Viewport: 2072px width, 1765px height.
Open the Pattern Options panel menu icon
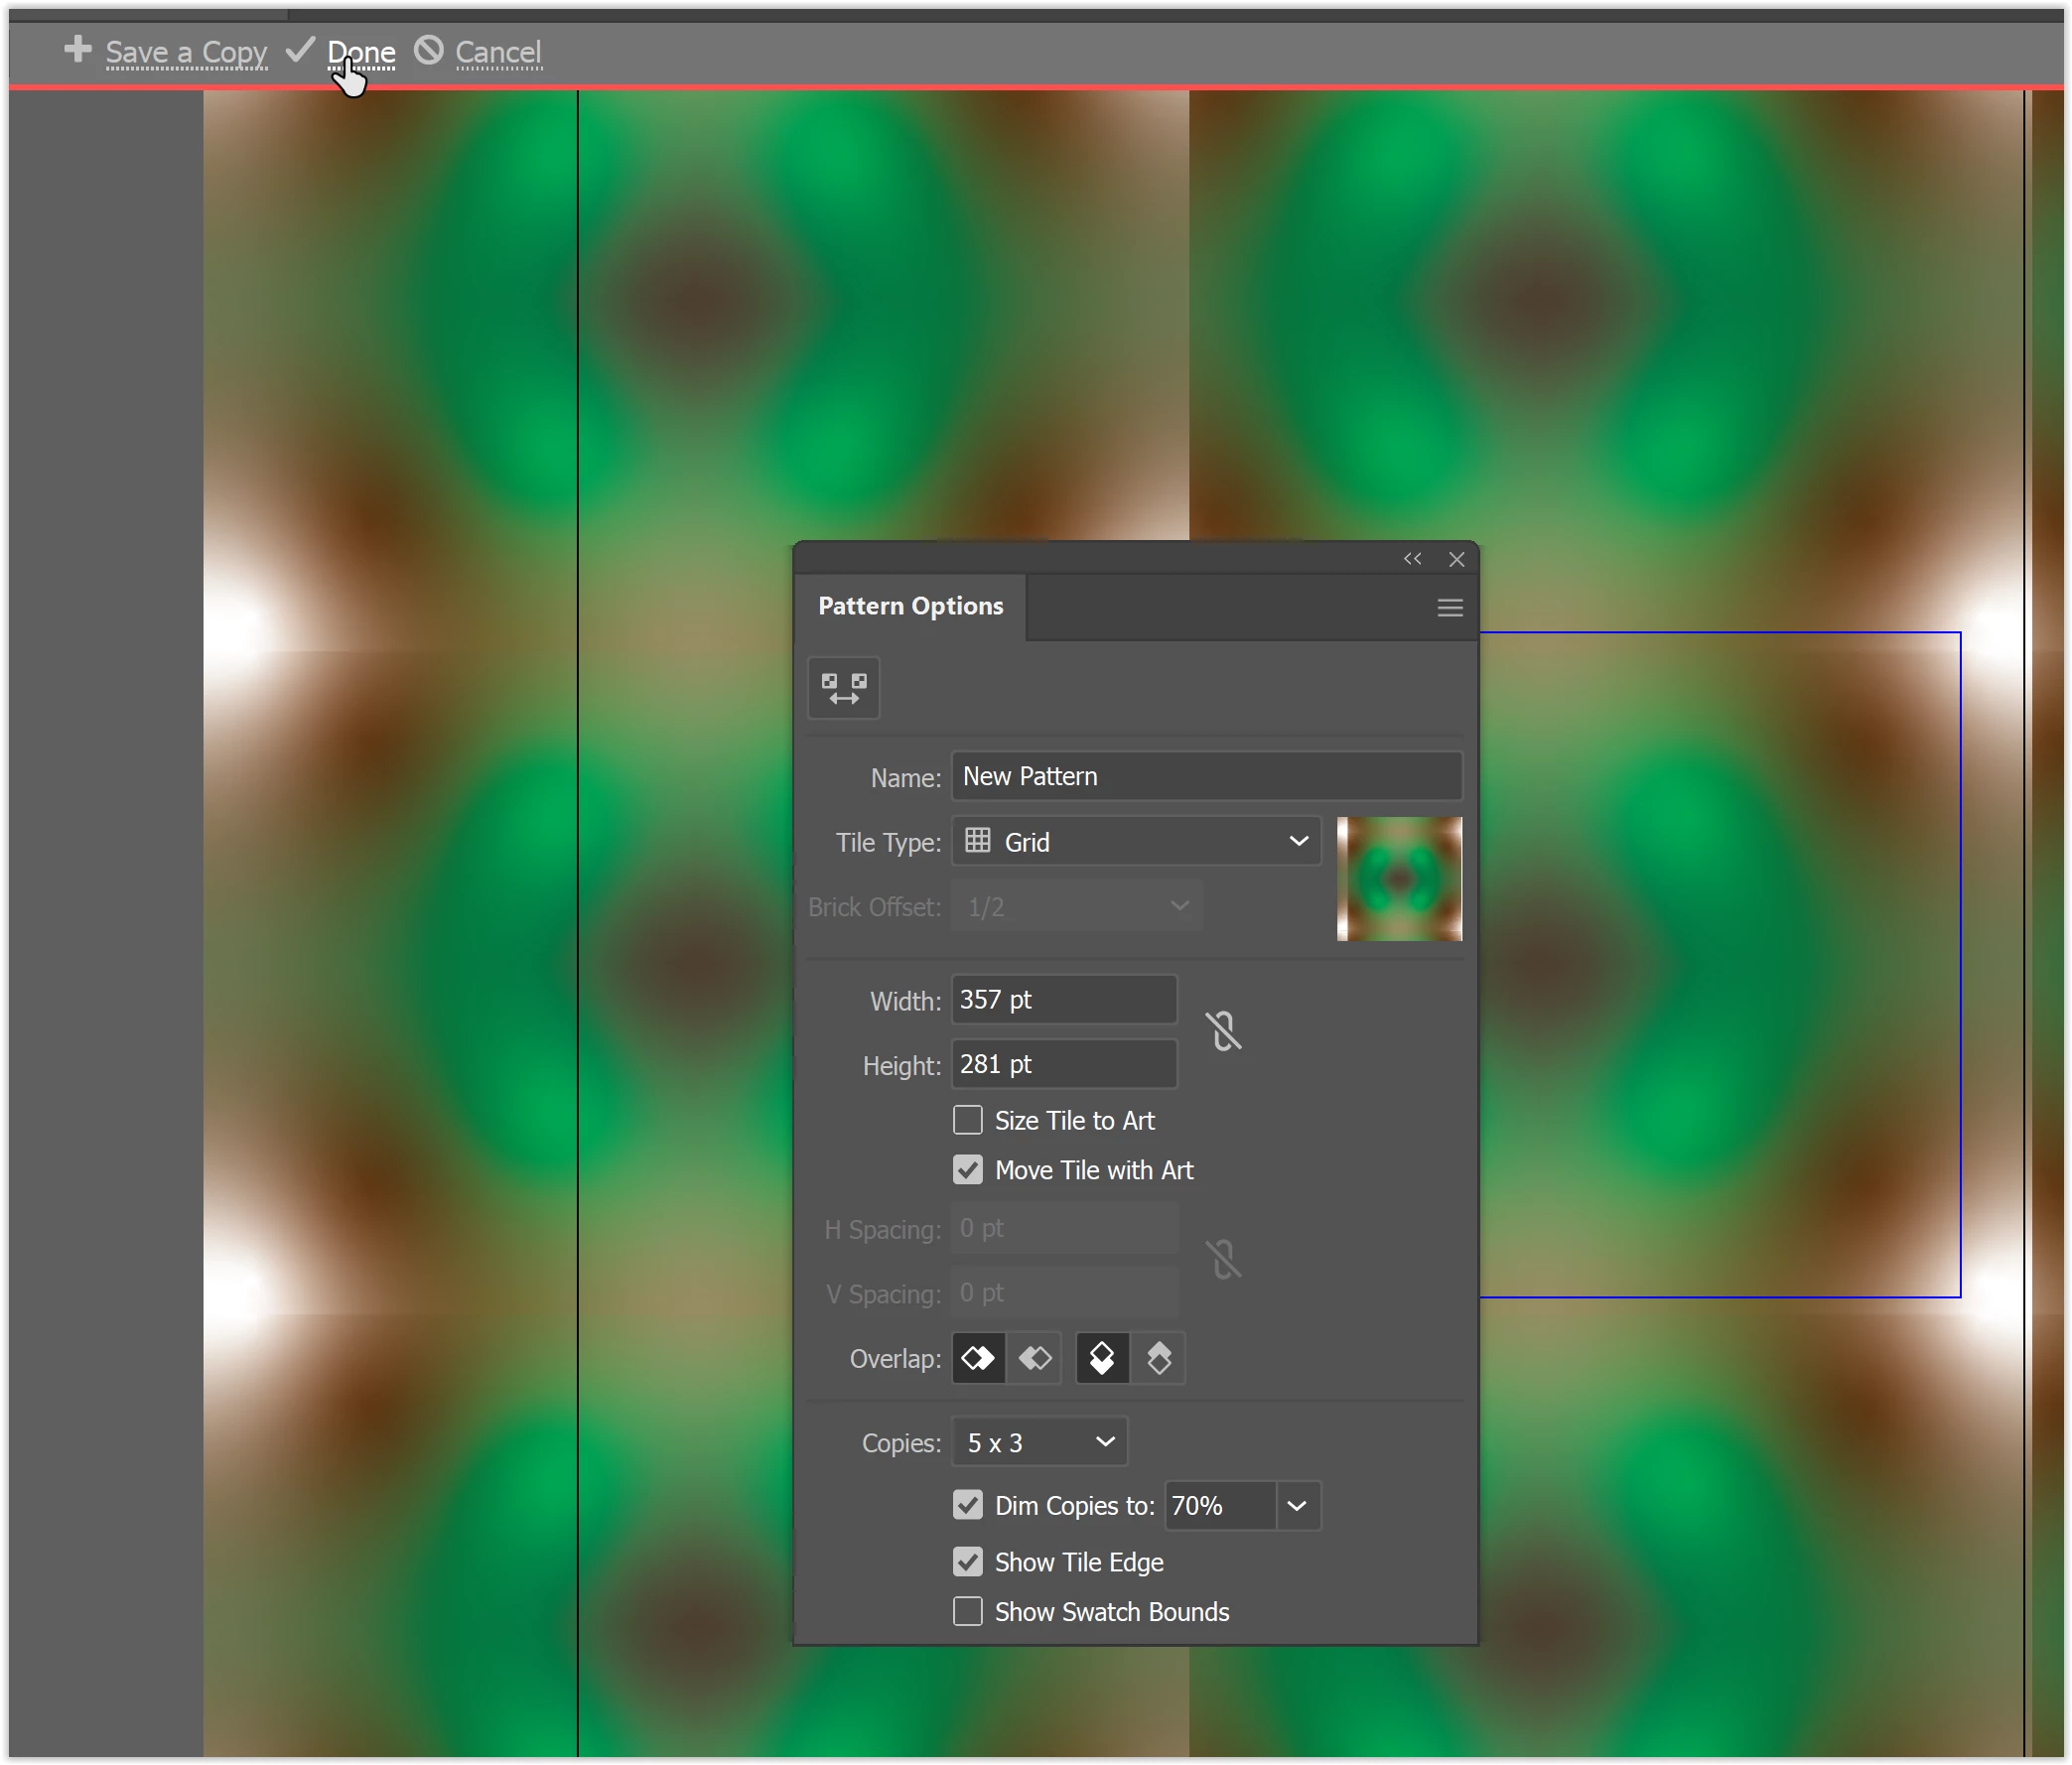pos(1449,608)
